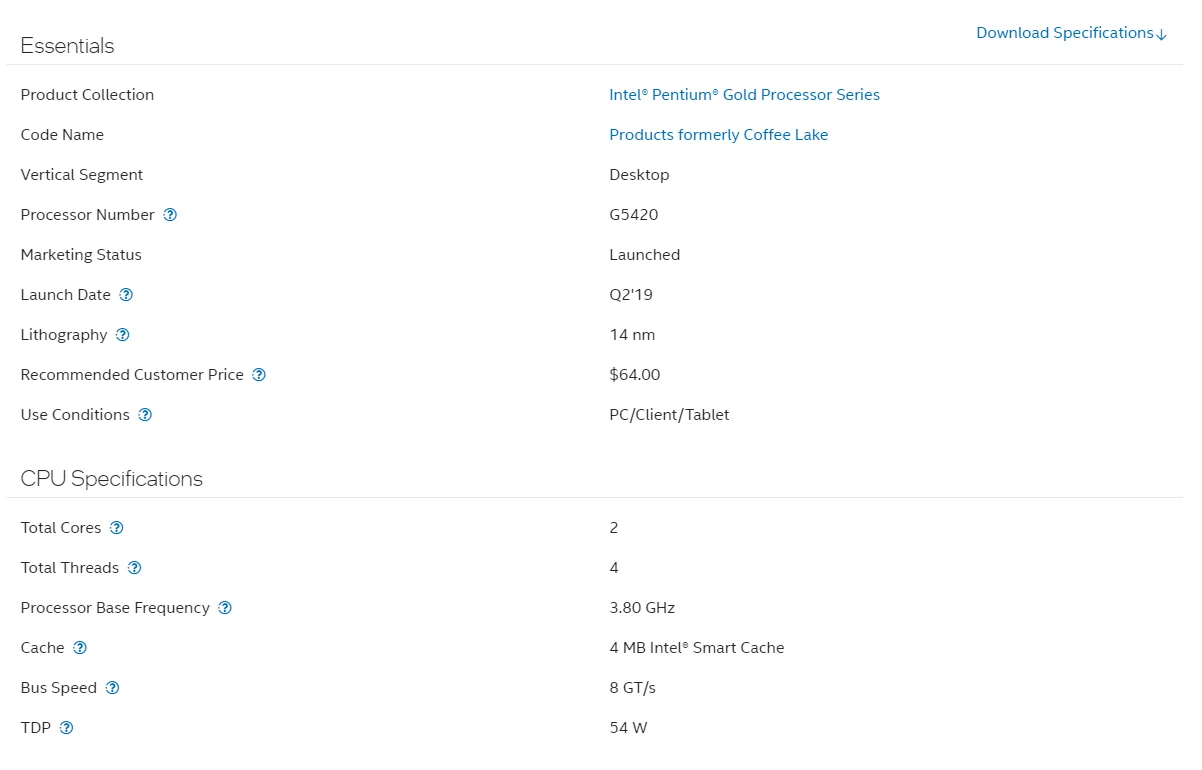
Task: Click the Lithography info icon
Action: (x=123, y=335)
